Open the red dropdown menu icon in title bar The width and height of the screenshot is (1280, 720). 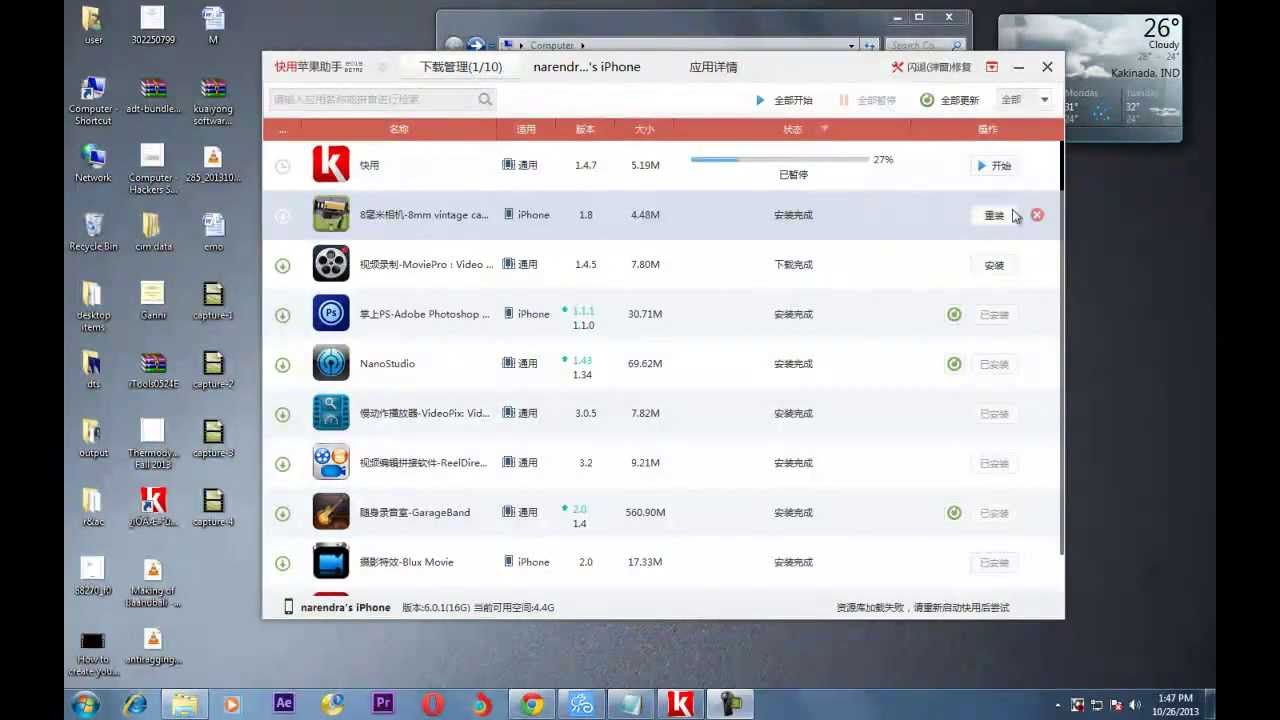click(x=992, y=67)
